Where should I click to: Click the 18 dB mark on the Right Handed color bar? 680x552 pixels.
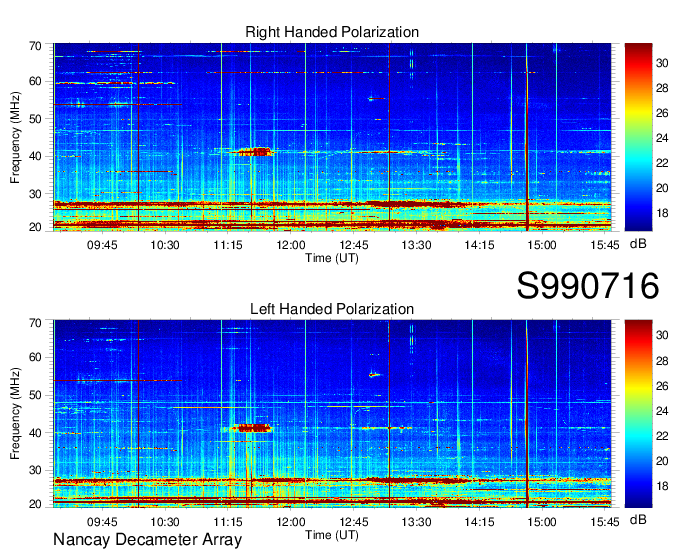point(662,213)
